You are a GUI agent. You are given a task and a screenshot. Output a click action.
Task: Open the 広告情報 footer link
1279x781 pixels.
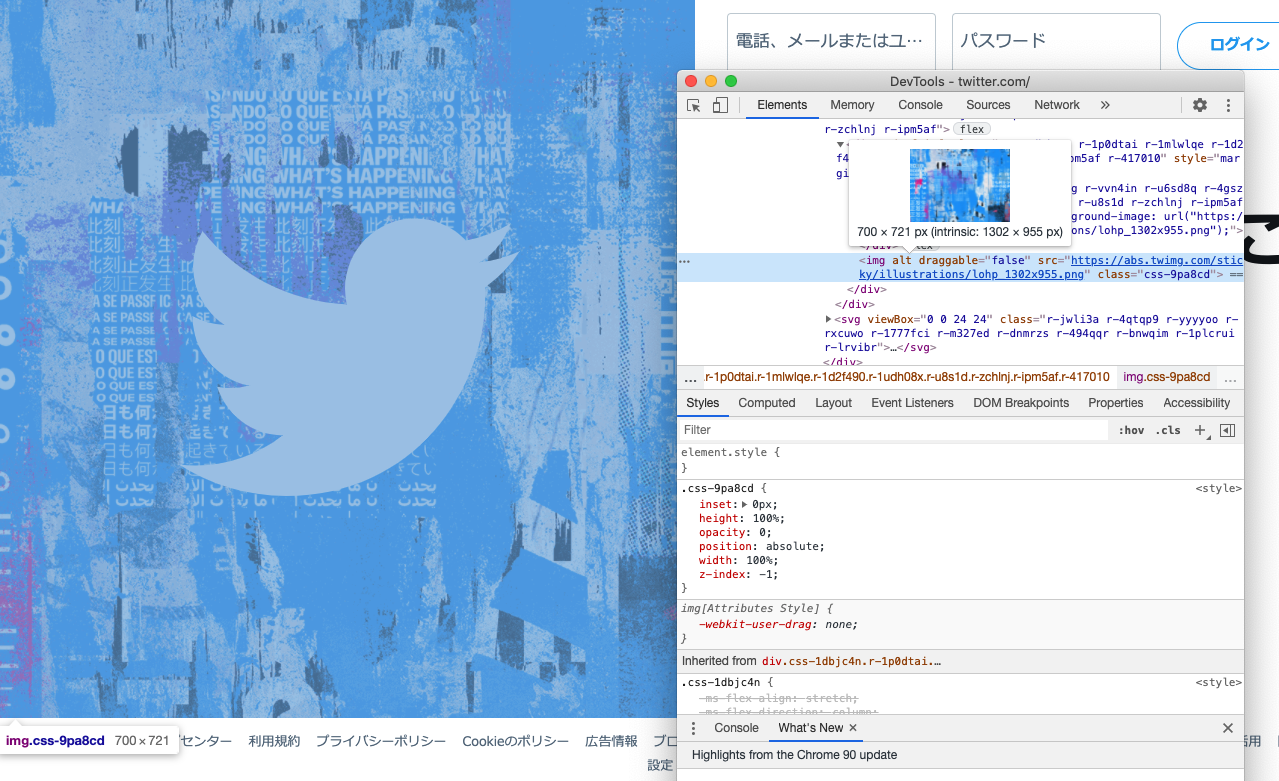(611, 741)
